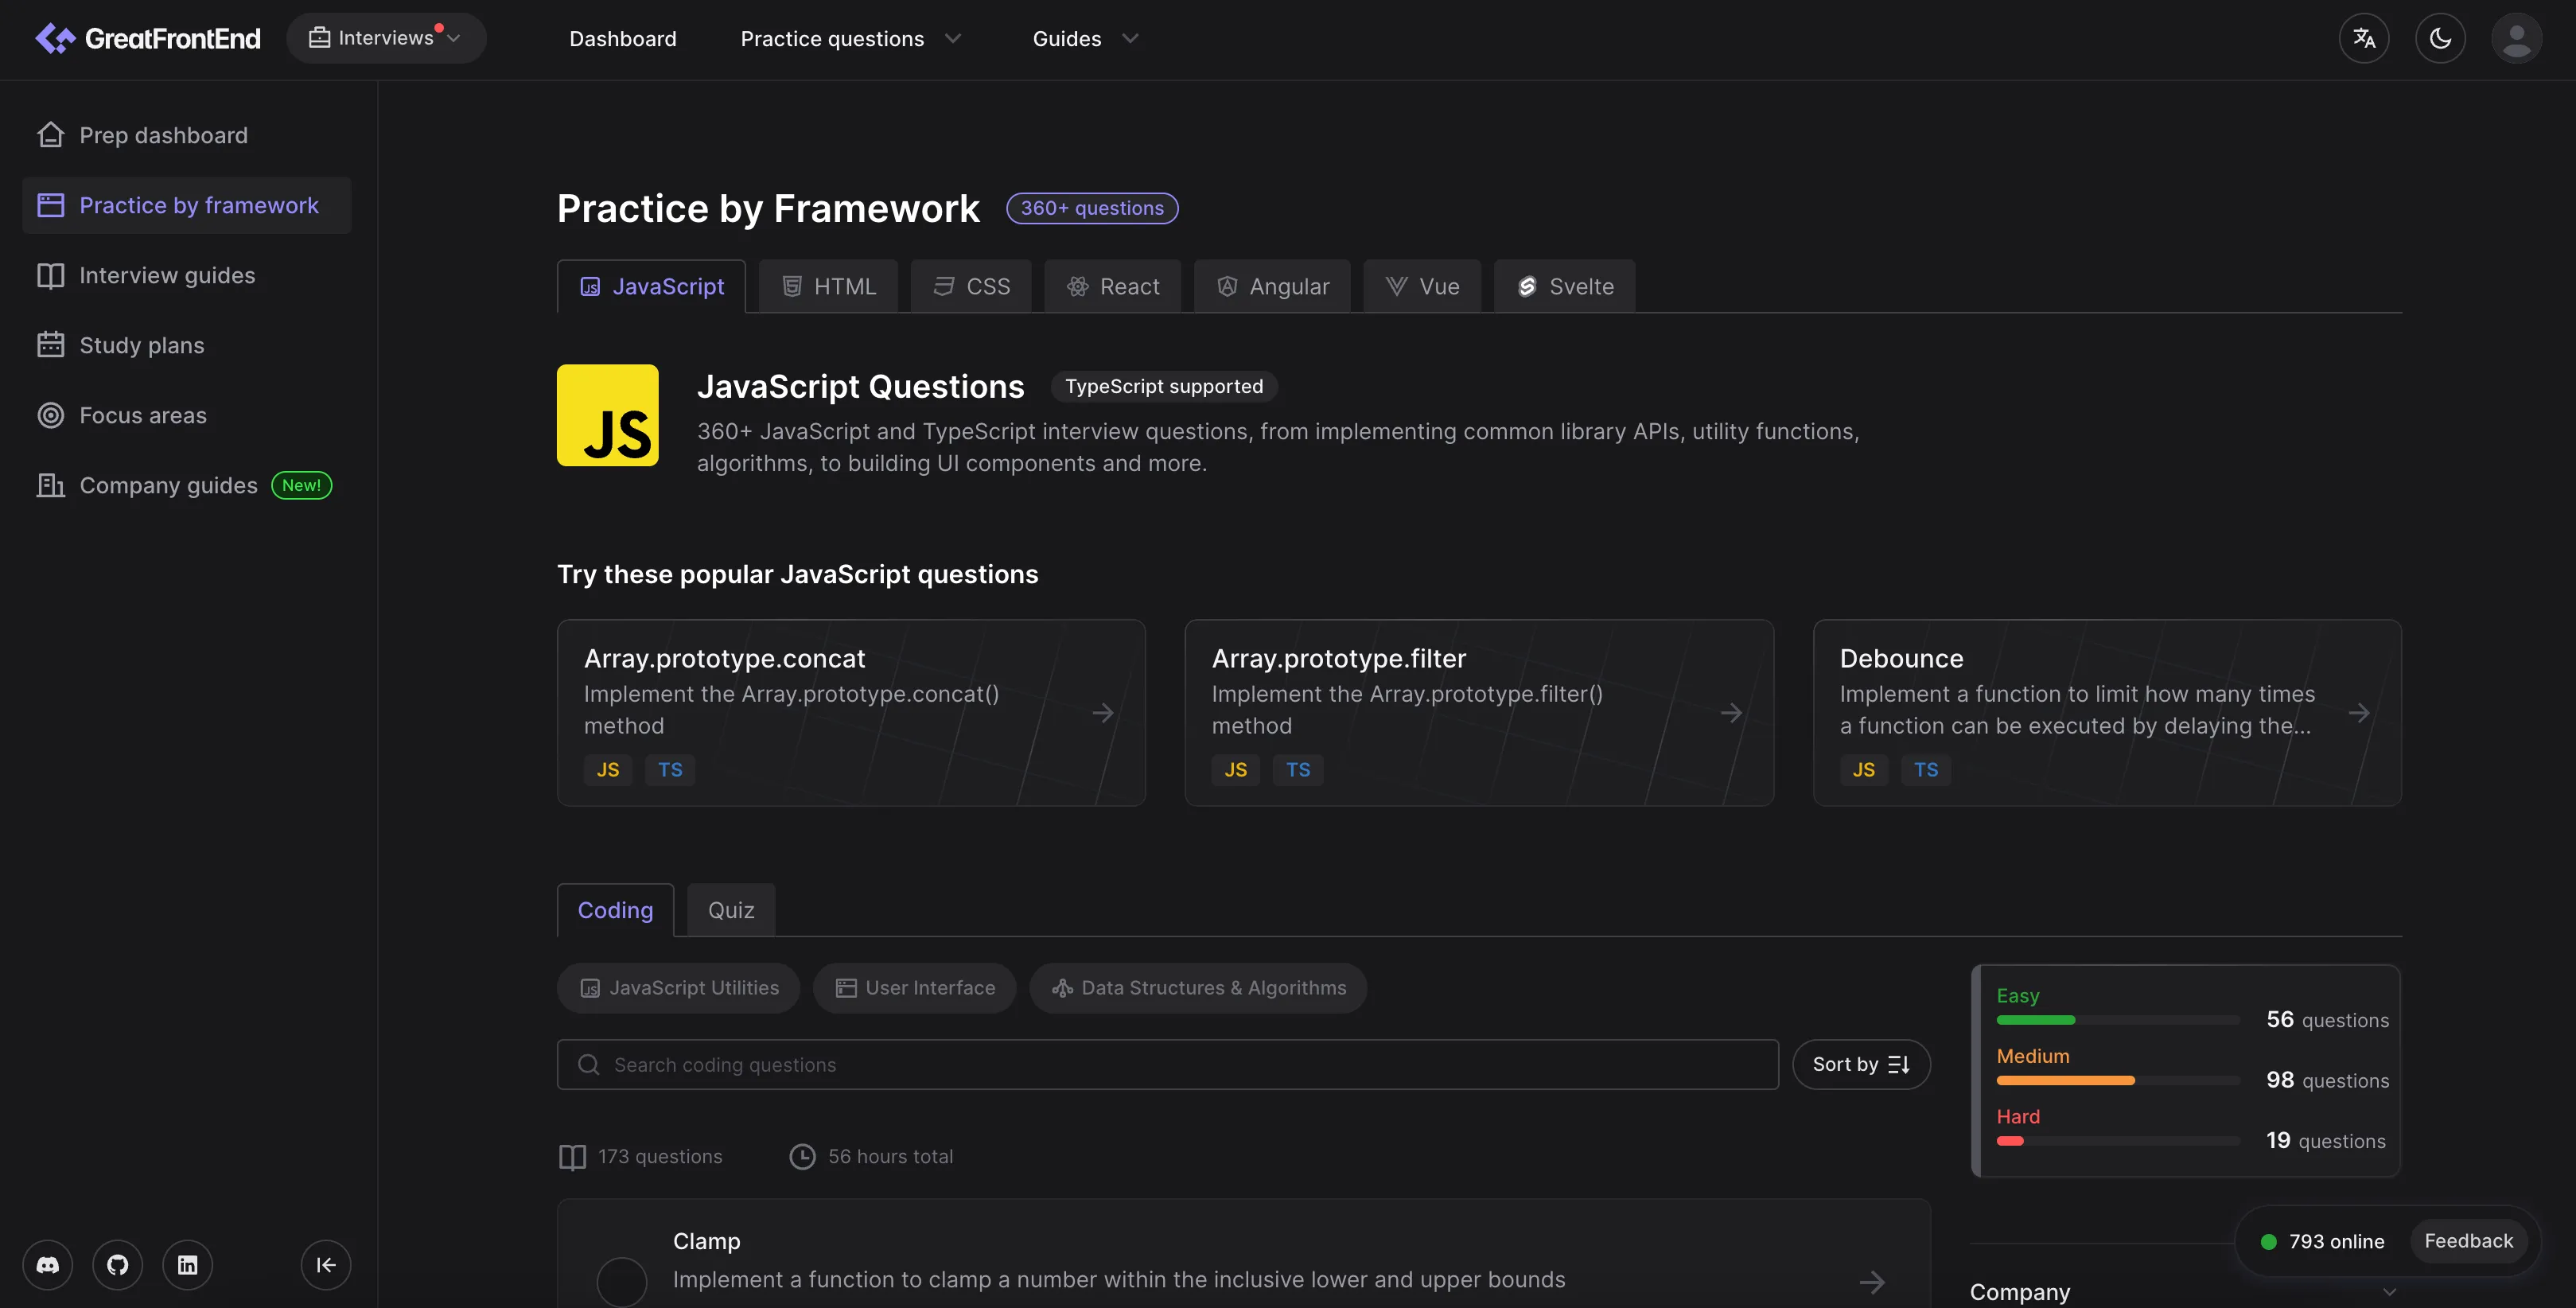Open the Sort by dropdown

tap(1861, 1064)
